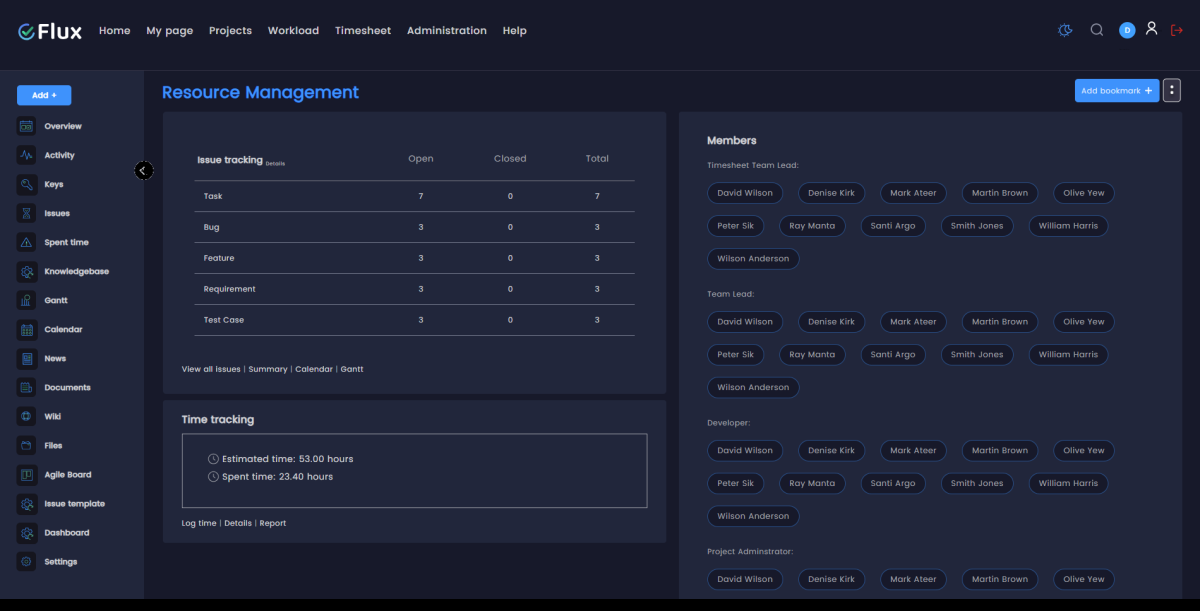Open the search magnifier in the header
Viewport: 1200px width, 611px height.
coord(1097,30)
